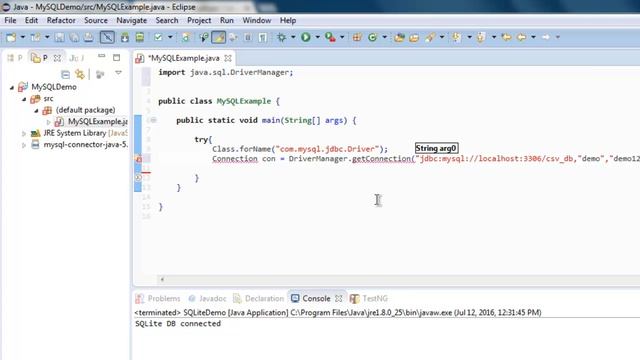Click the Run Last Tool coverage icon

pos(330,37)
